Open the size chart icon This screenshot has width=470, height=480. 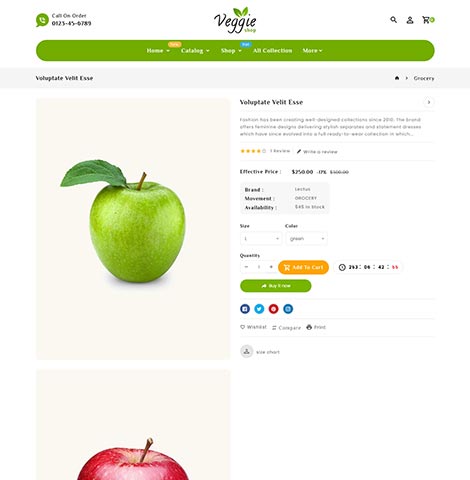pyautogui.click(x=247, y=351)
